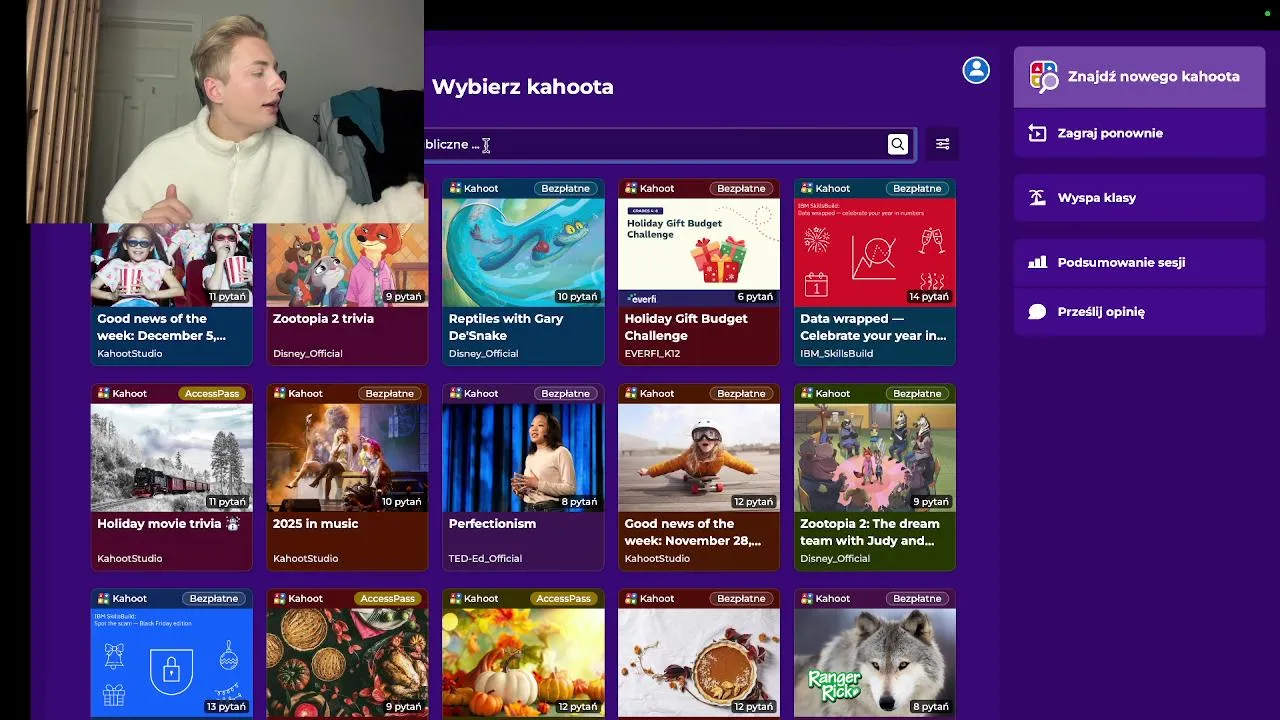The image size is (1280, 720).
Task: Click EVERFI_K12 author name
Action: pyautogui.click(x=654, y=353)
